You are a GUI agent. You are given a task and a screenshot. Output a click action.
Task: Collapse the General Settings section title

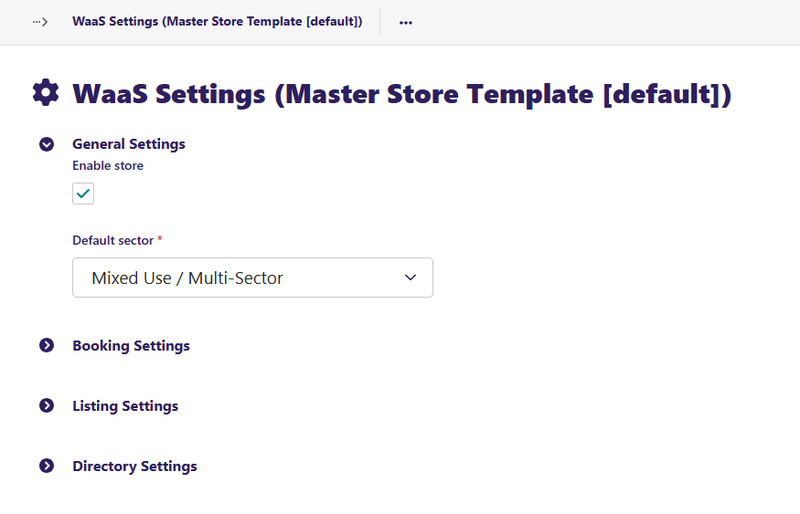point(128,144)
